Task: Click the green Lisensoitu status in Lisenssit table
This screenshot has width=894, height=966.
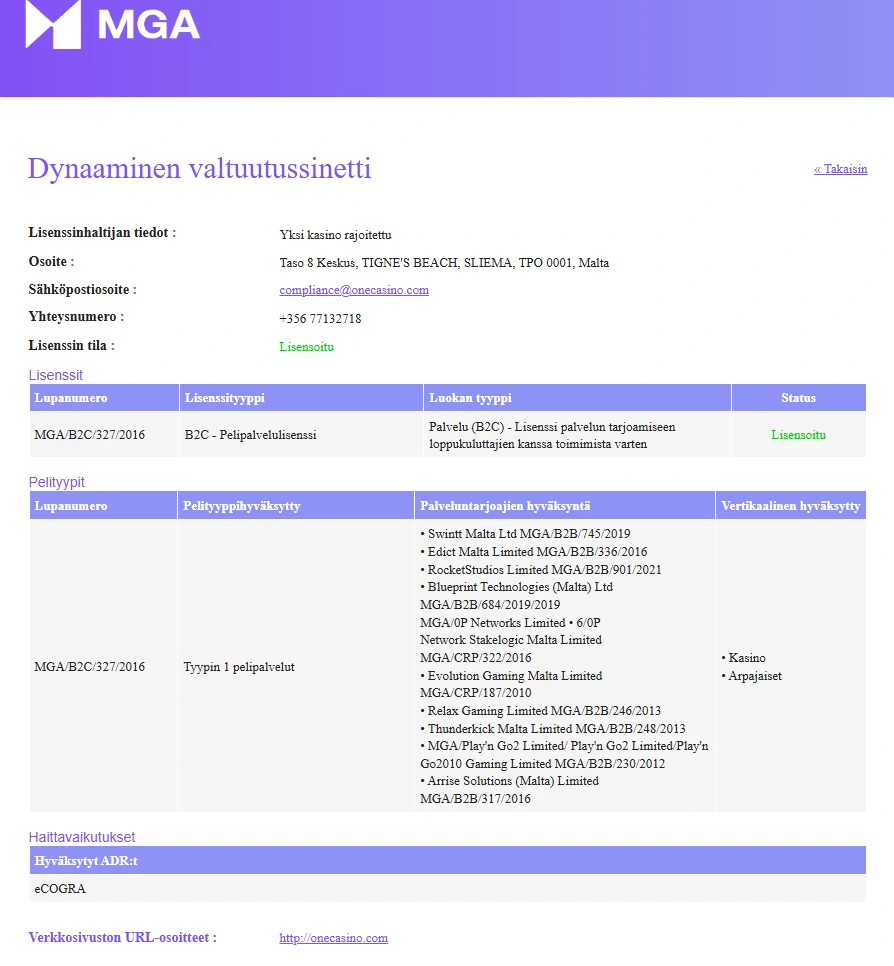Action: [799, 435]
